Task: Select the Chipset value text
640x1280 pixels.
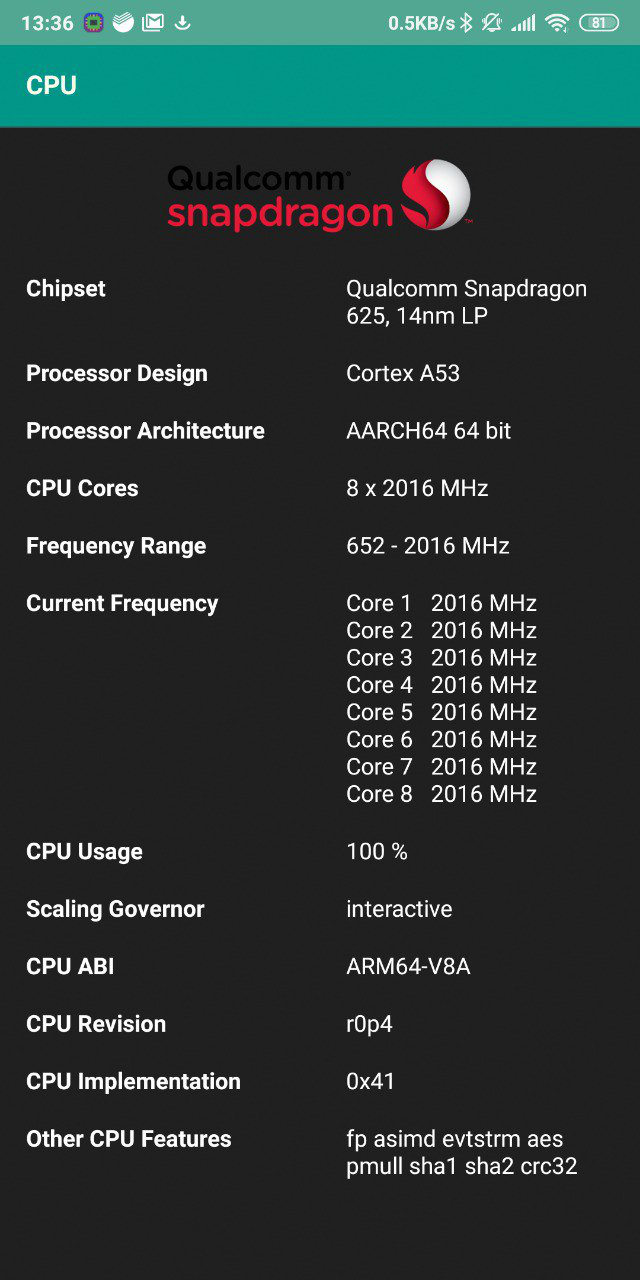Action: [x=466, y=302]
